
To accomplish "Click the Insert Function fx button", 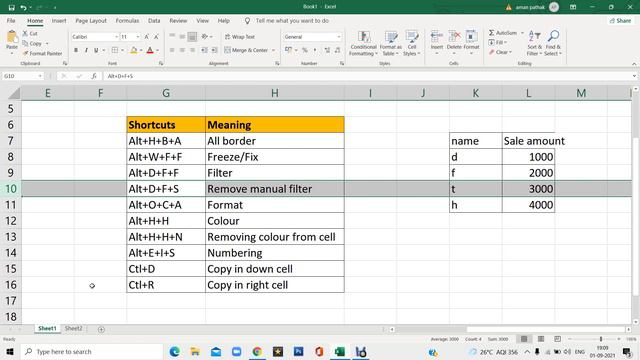I will tap(94, 76).
